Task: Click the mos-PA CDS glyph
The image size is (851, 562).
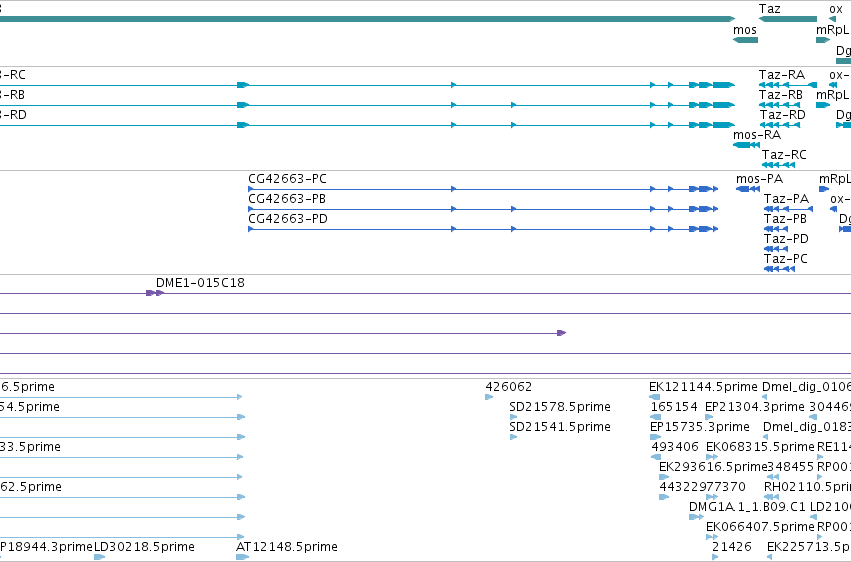Action: tap(747, 189)
